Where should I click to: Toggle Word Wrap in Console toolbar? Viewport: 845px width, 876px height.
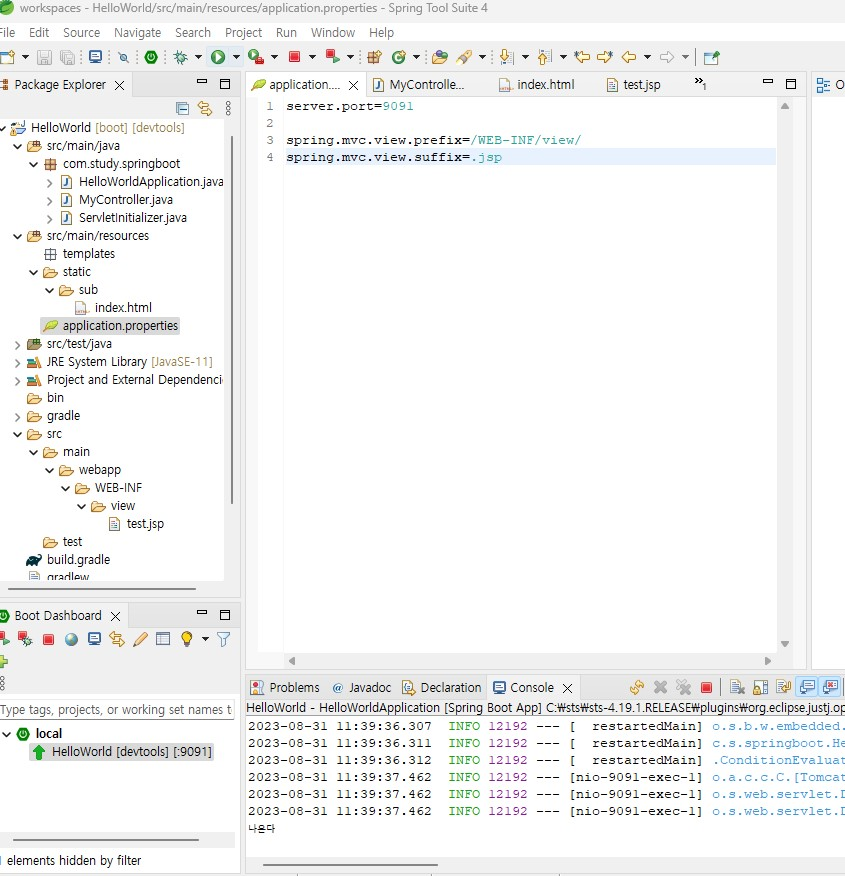click(x=784, y=687)
